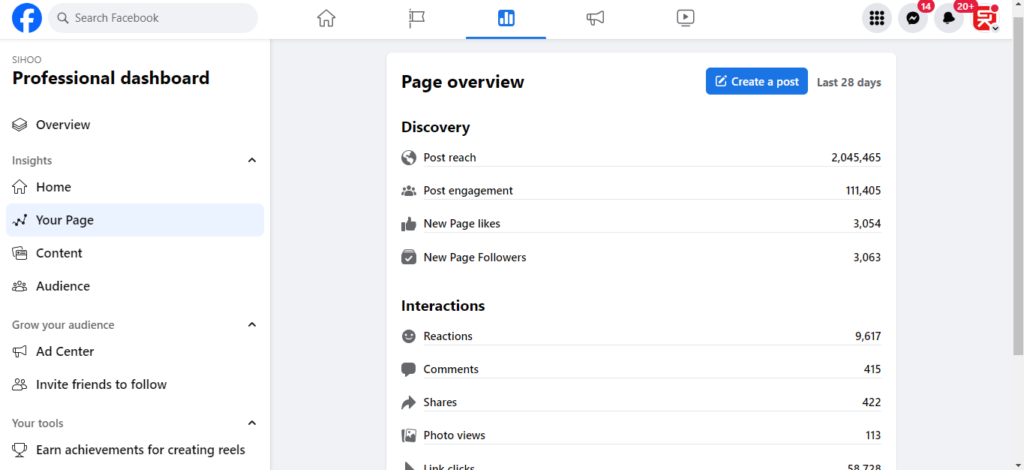The width and height of the screenshot is (1024, 470).
Task: Click the Create a post button
Action: 756,82
